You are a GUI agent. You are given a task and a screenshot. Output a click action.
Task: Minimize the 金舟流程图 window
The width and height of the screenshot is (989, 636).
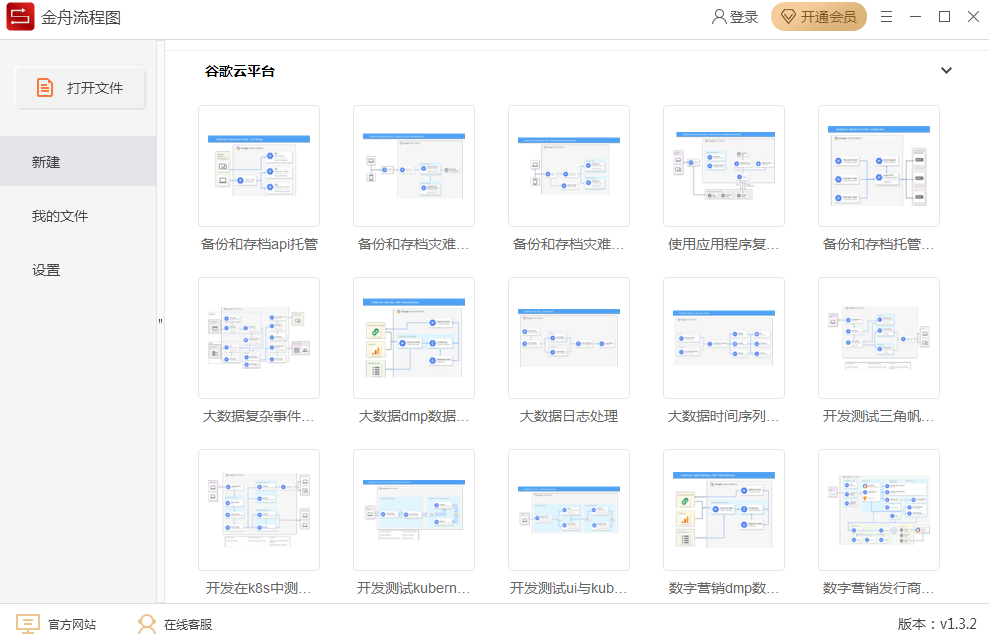tap(915, 17)
